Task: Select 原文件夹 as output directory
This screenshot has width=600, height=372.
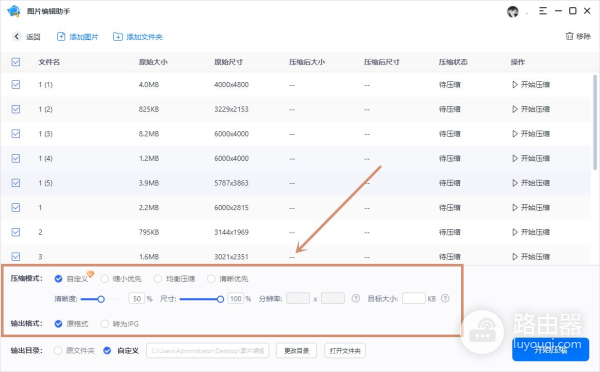Action: 58,351
